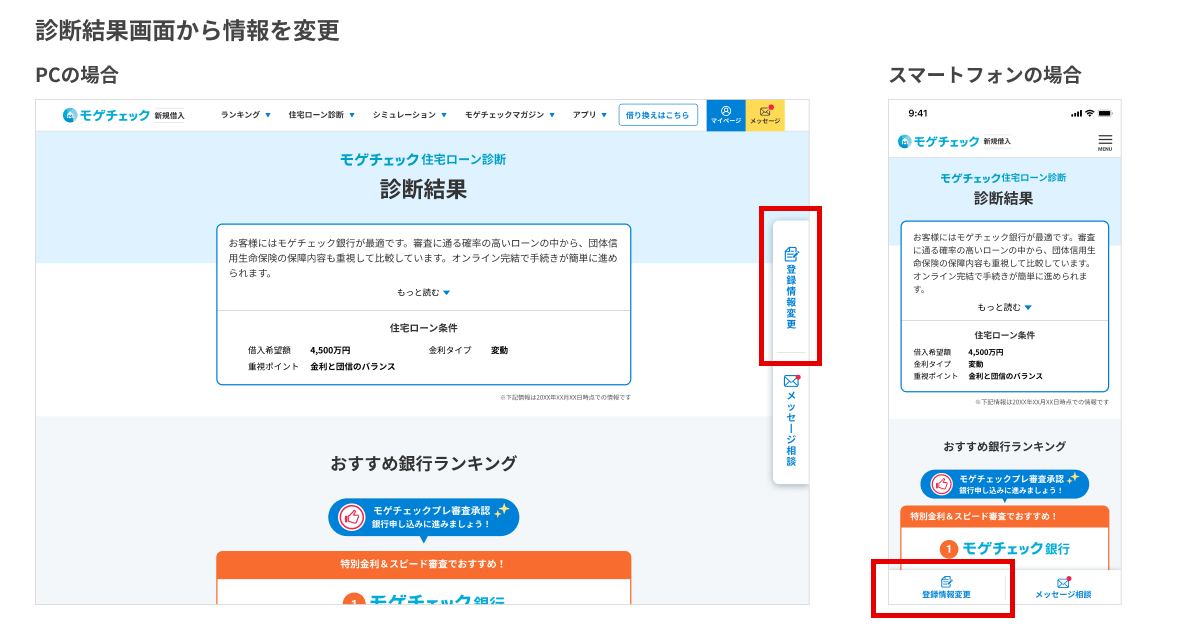Expand the 住宅ローン診断 dropdown menu

[321, 115]
